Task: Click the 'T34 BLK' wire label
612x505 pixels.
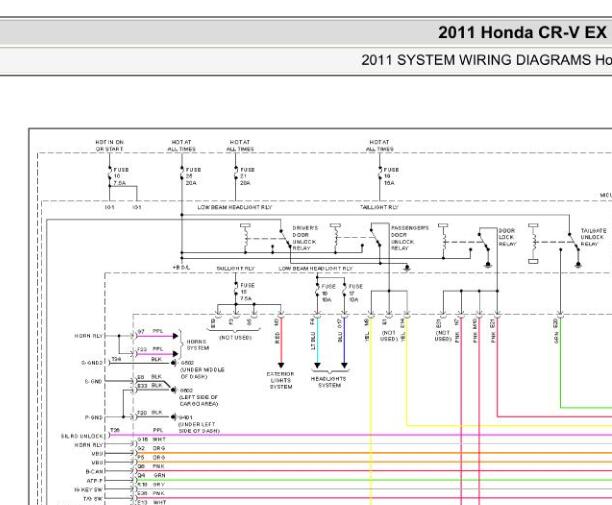Action: tap(137, 359)
